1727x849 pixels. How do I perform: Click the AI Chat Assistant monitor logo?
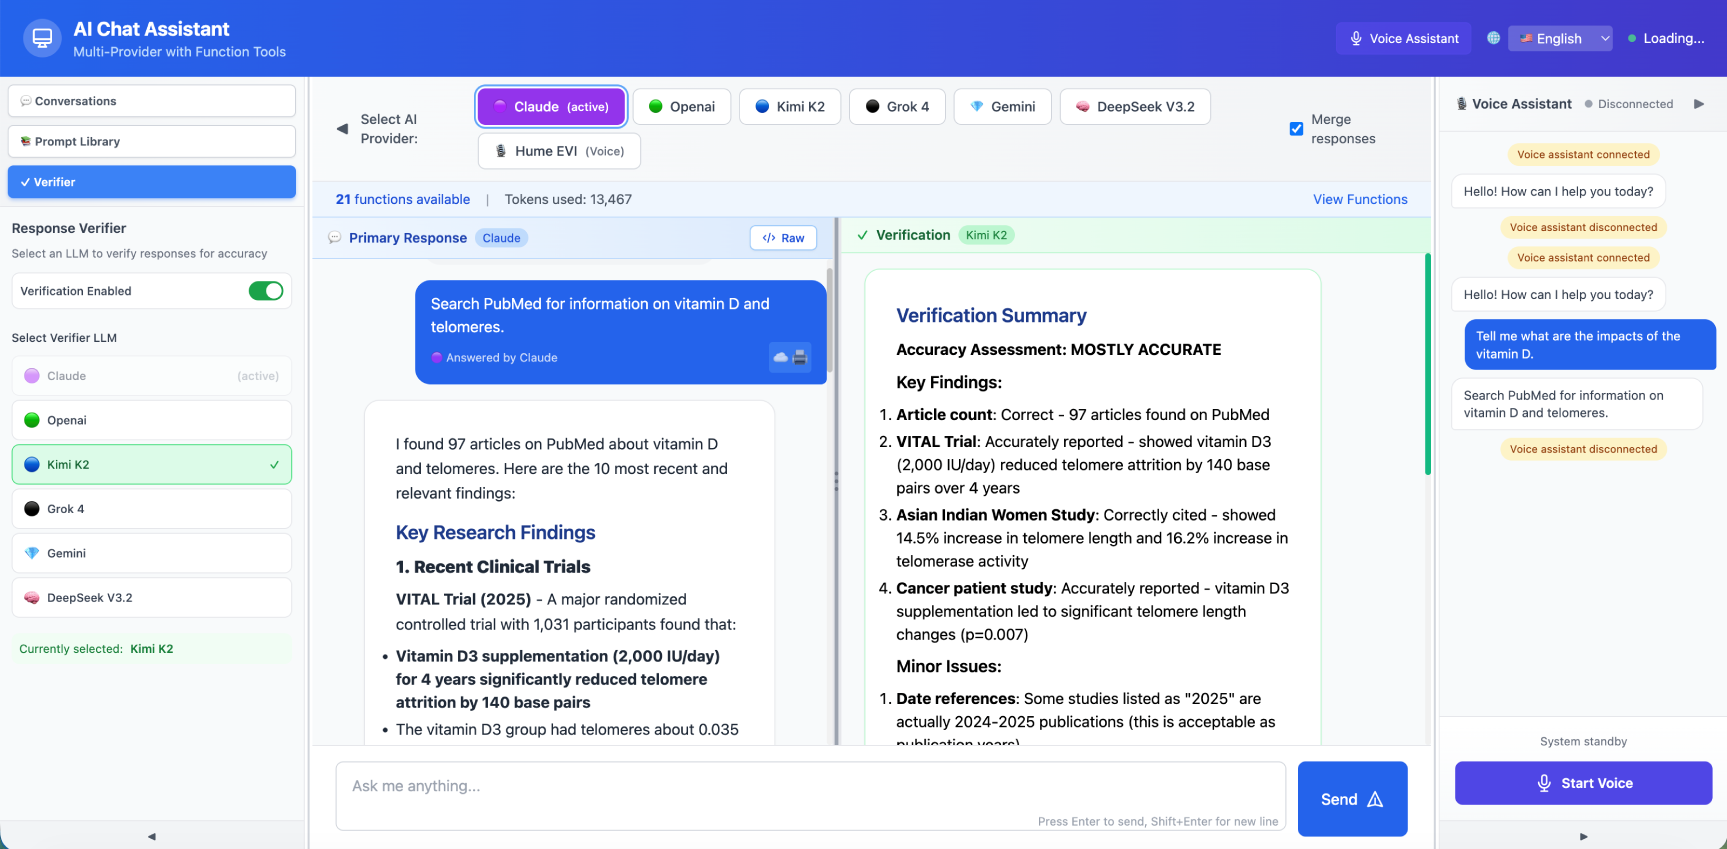42,38
